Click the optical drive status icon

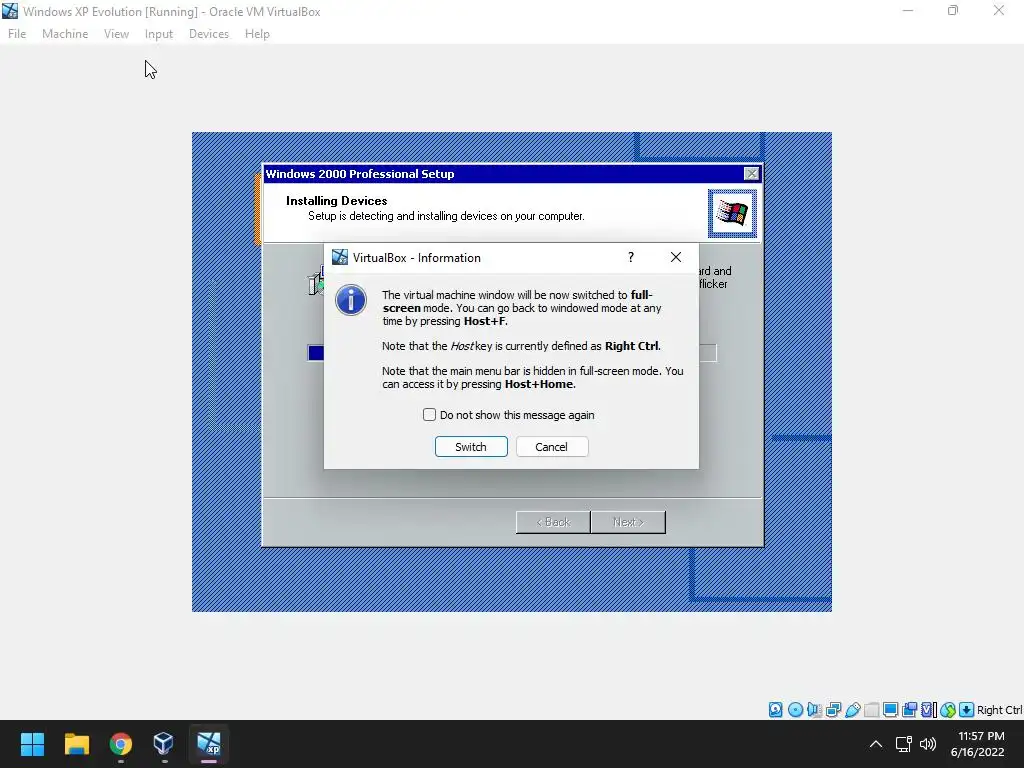coord(795,710)
